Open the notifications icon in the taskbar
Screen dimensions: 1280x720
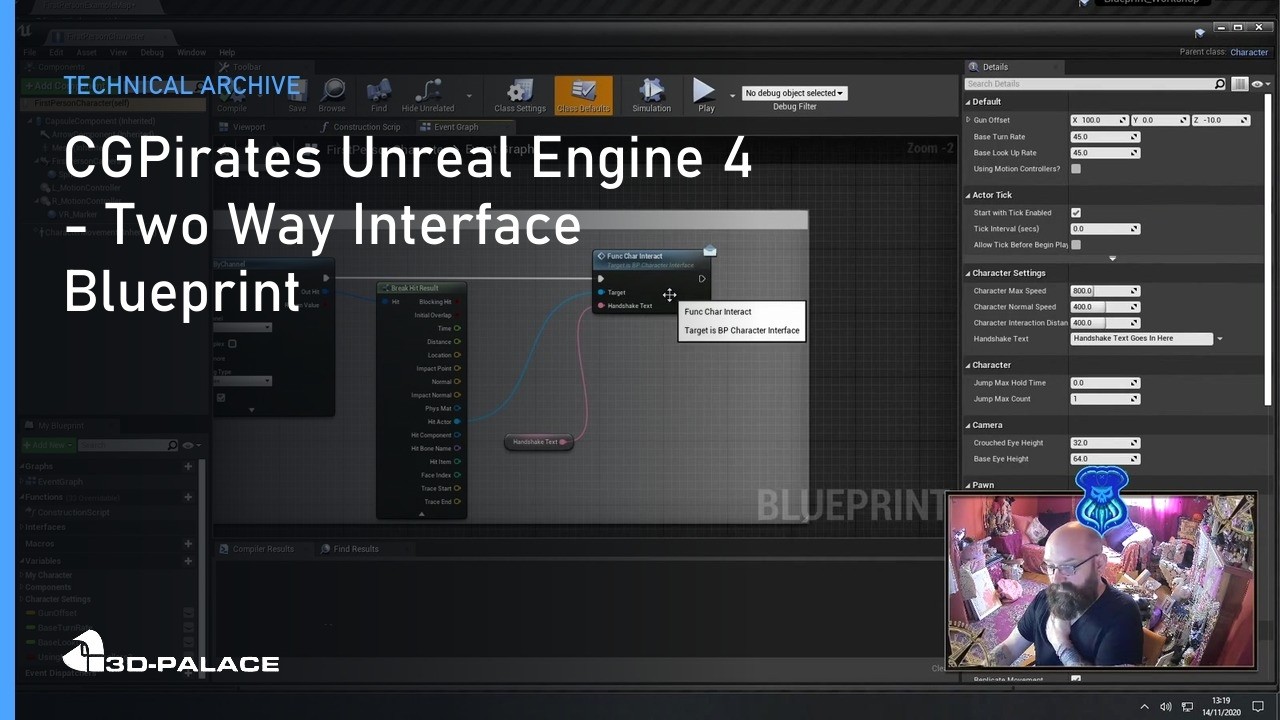(1258, 707)
